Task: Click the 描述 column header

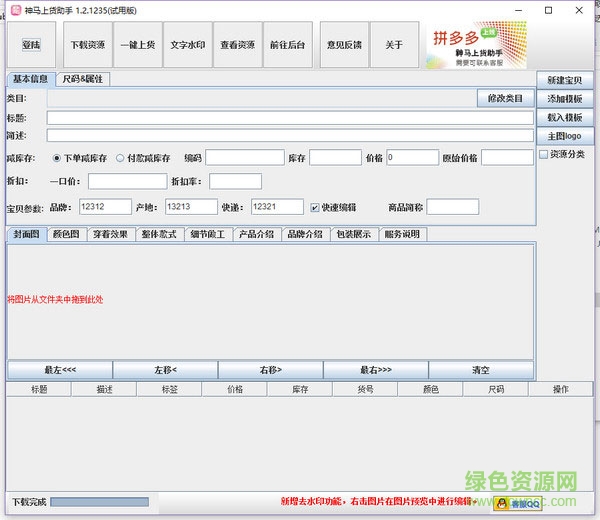Action: click(x=104, y=390)
